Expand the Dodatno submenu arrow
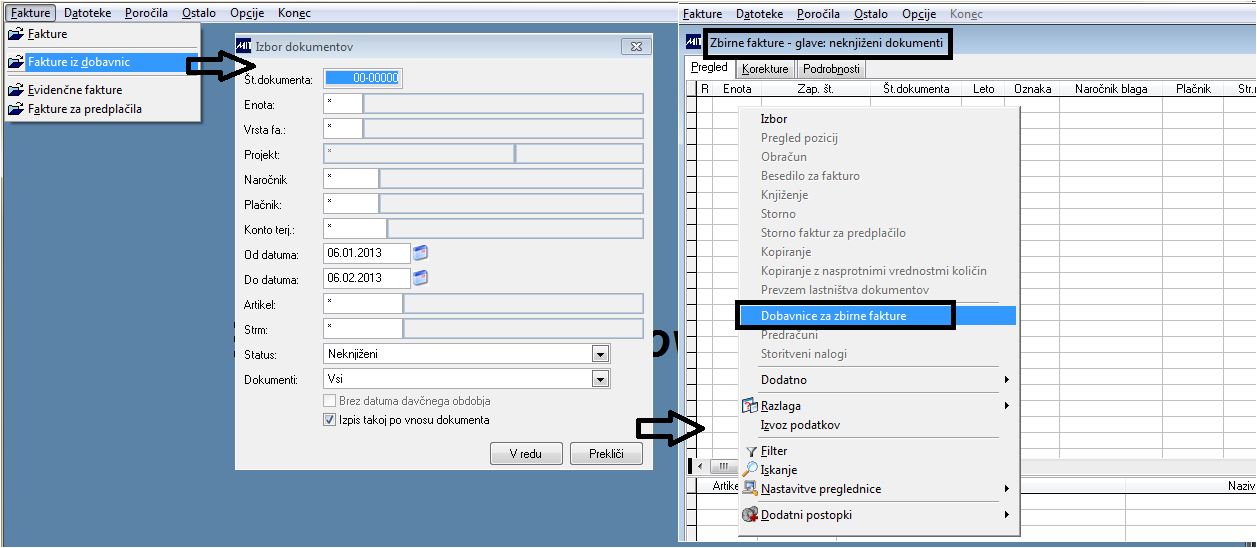 pos(1007,380)
